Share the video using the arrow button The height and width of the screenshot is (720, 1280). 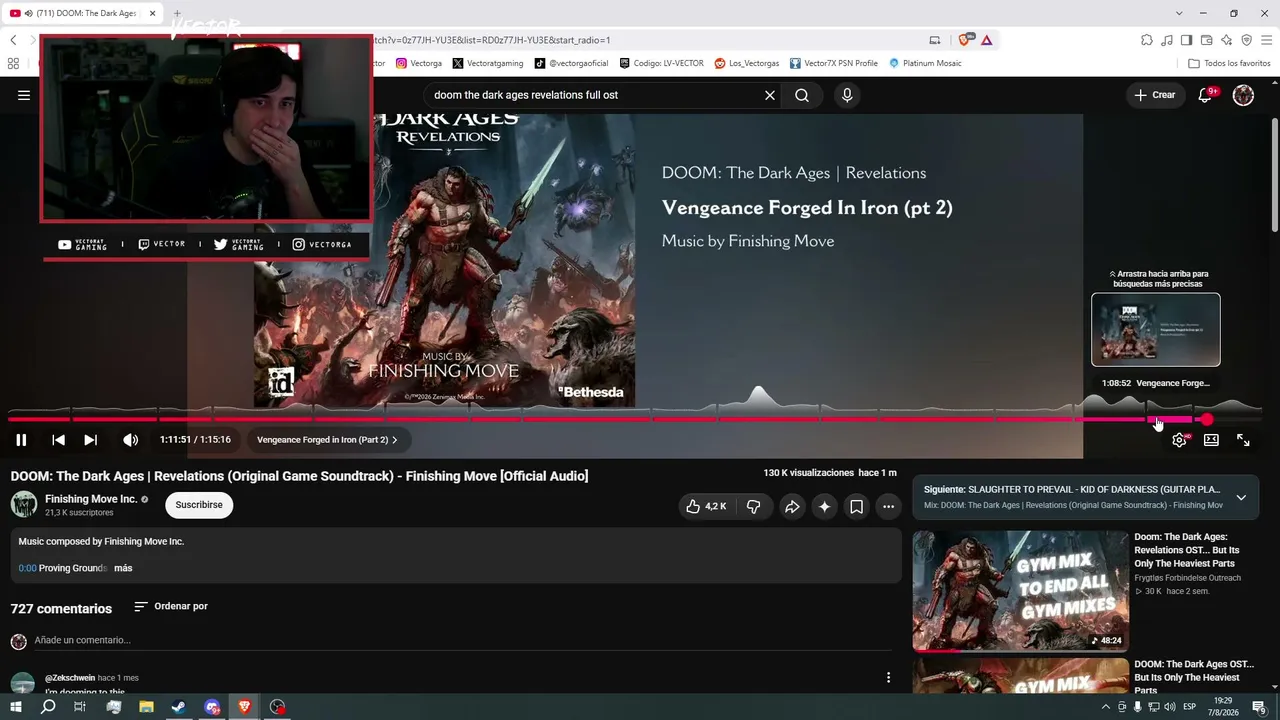[792, 507]
